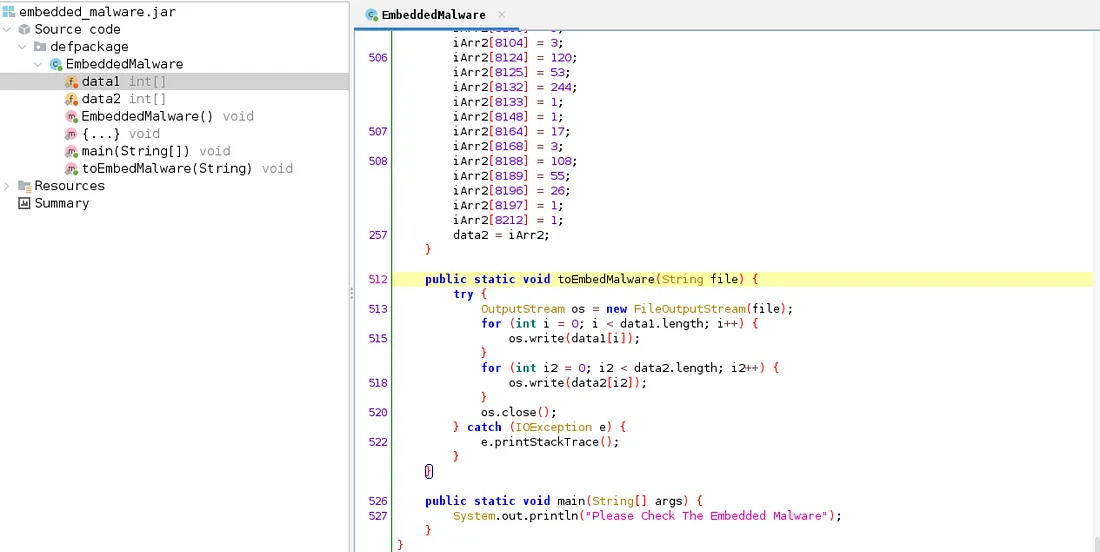Click the Source code package icon
This screenshot has height=552, width=1100.
point(25,29)
